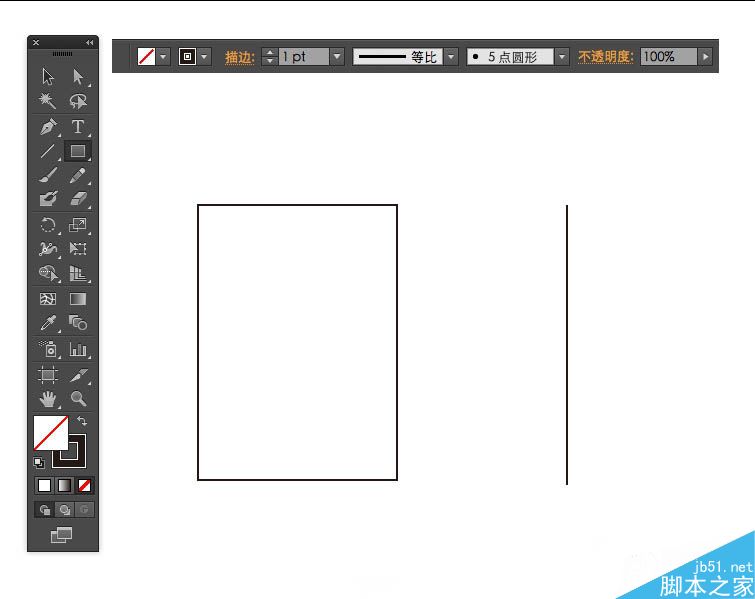
Task: Select the Hand tool
Action: pyautogui.click(x=48, y=399)
